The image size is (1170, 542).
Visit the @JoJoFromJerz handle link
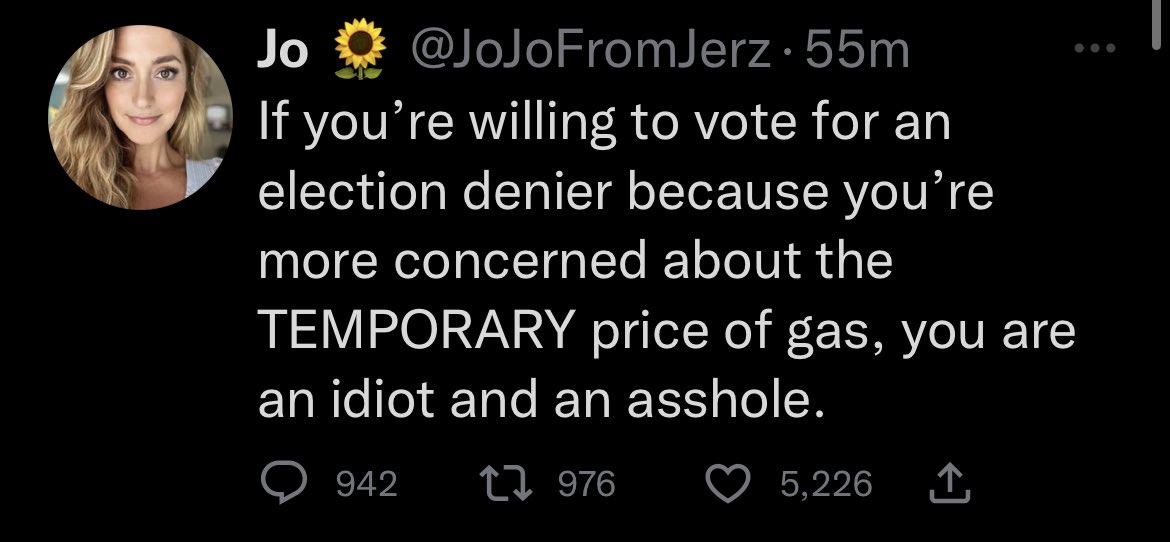(588, 52)
